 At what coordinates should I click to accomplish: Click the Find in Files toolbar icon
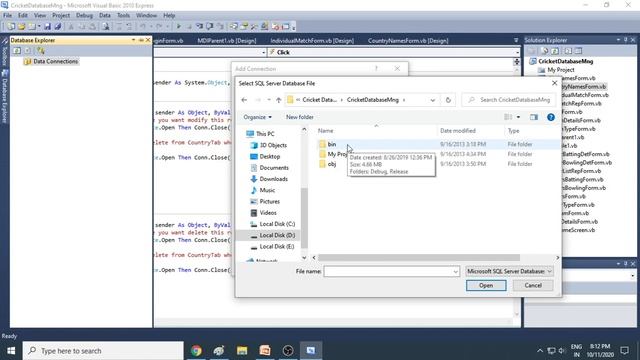pyautogui.click(x=106, y=27)
